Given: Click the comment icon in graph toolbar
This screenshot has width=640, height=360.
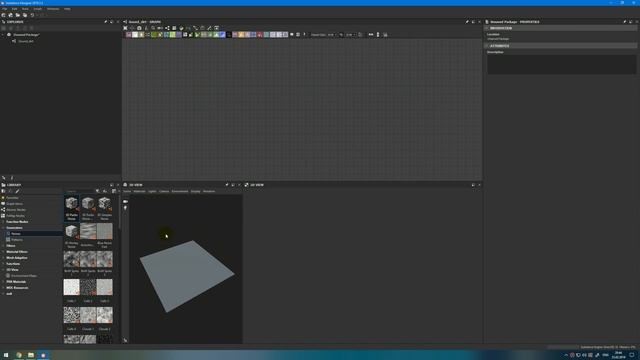Looking at the screenshot, I should (292, 35).
